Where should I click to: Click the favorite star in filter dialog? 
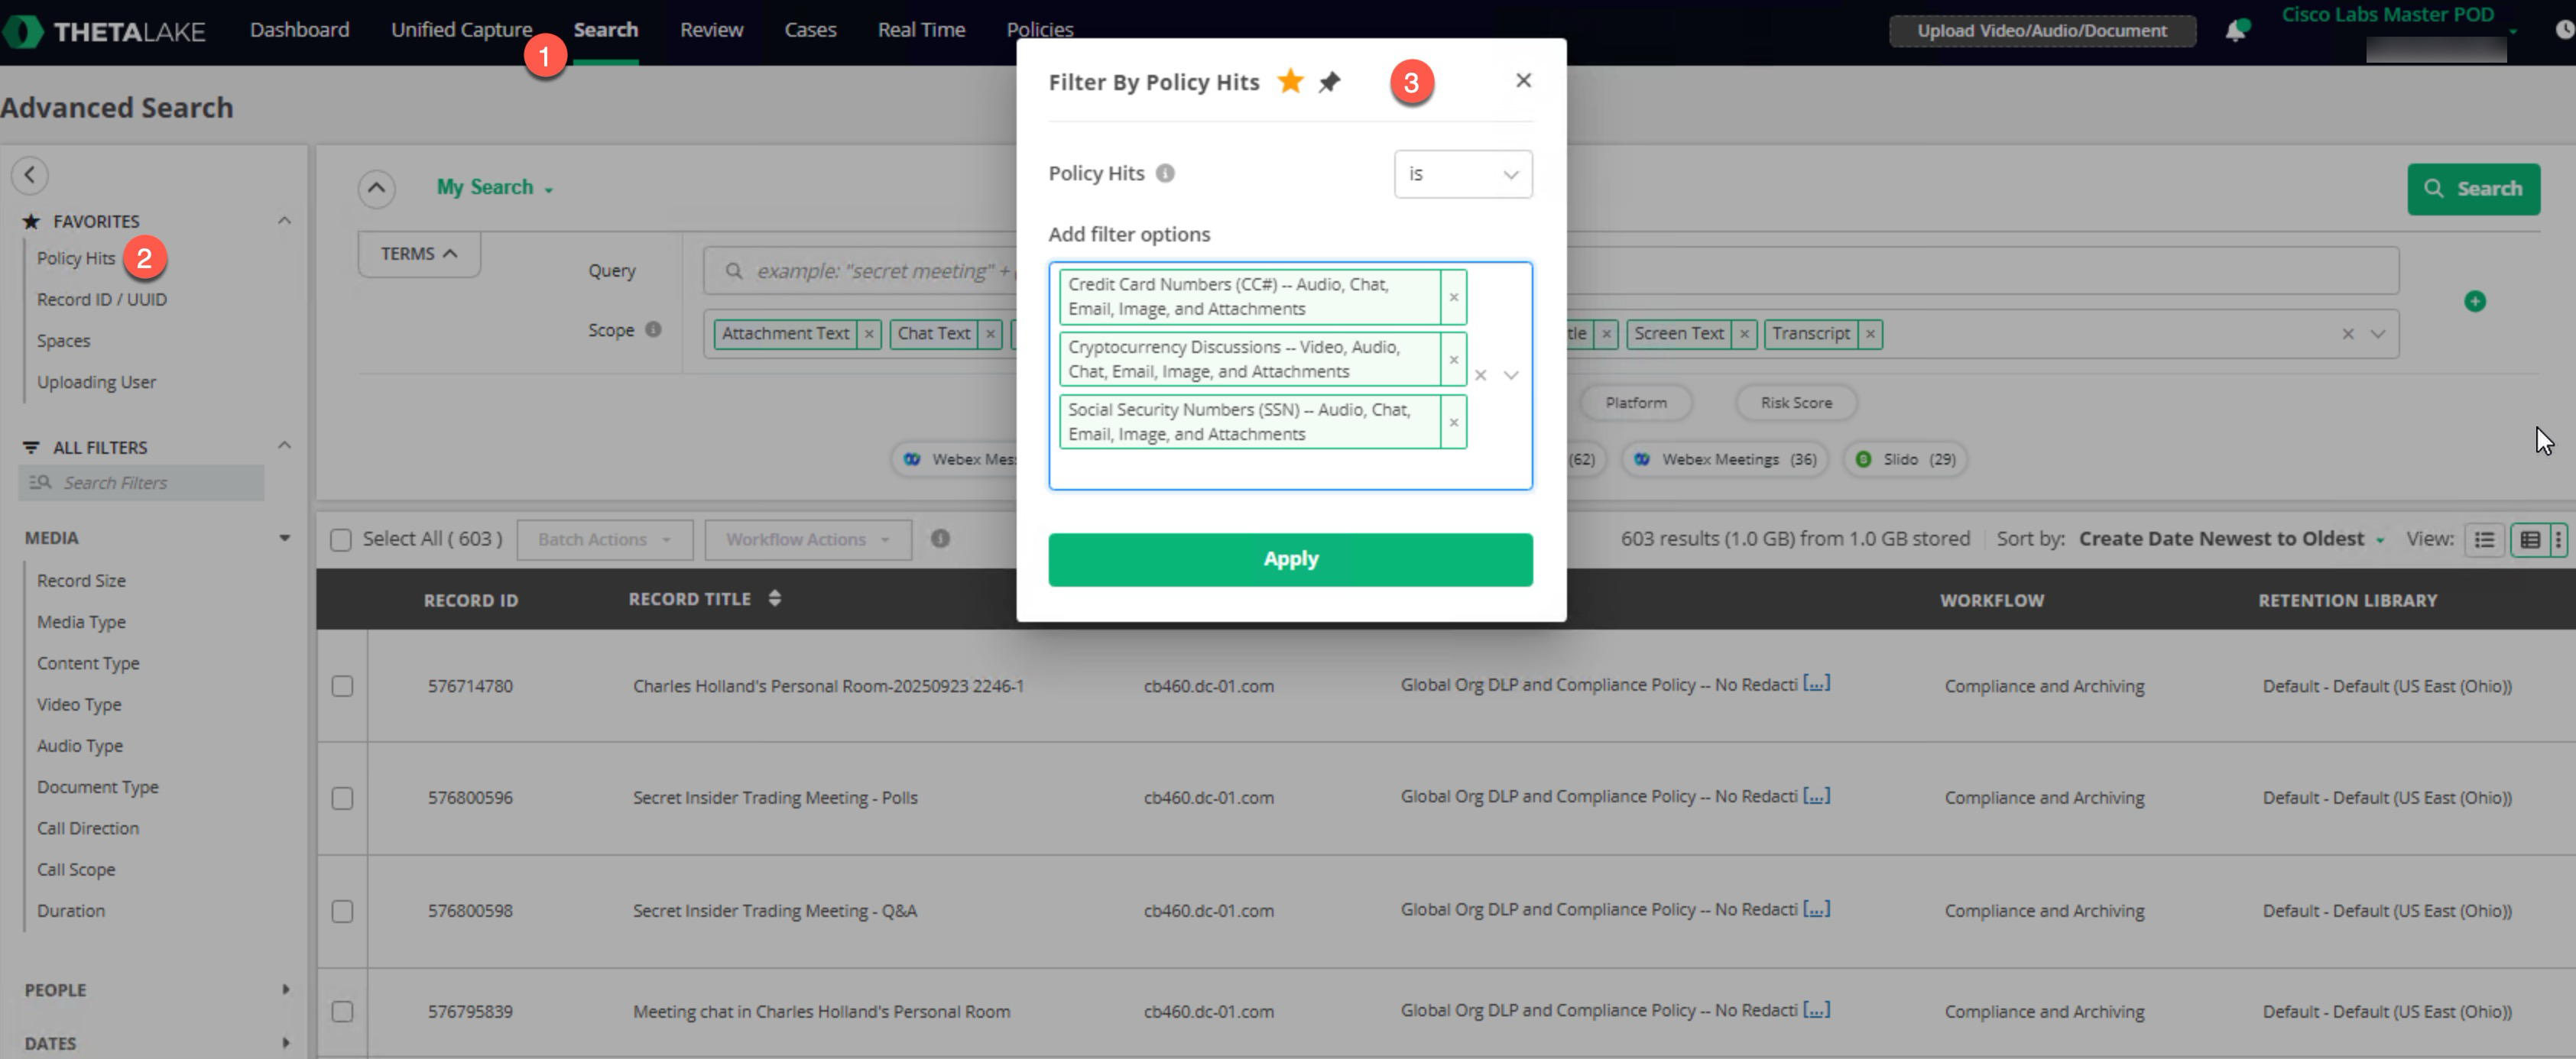(1290, 81)
